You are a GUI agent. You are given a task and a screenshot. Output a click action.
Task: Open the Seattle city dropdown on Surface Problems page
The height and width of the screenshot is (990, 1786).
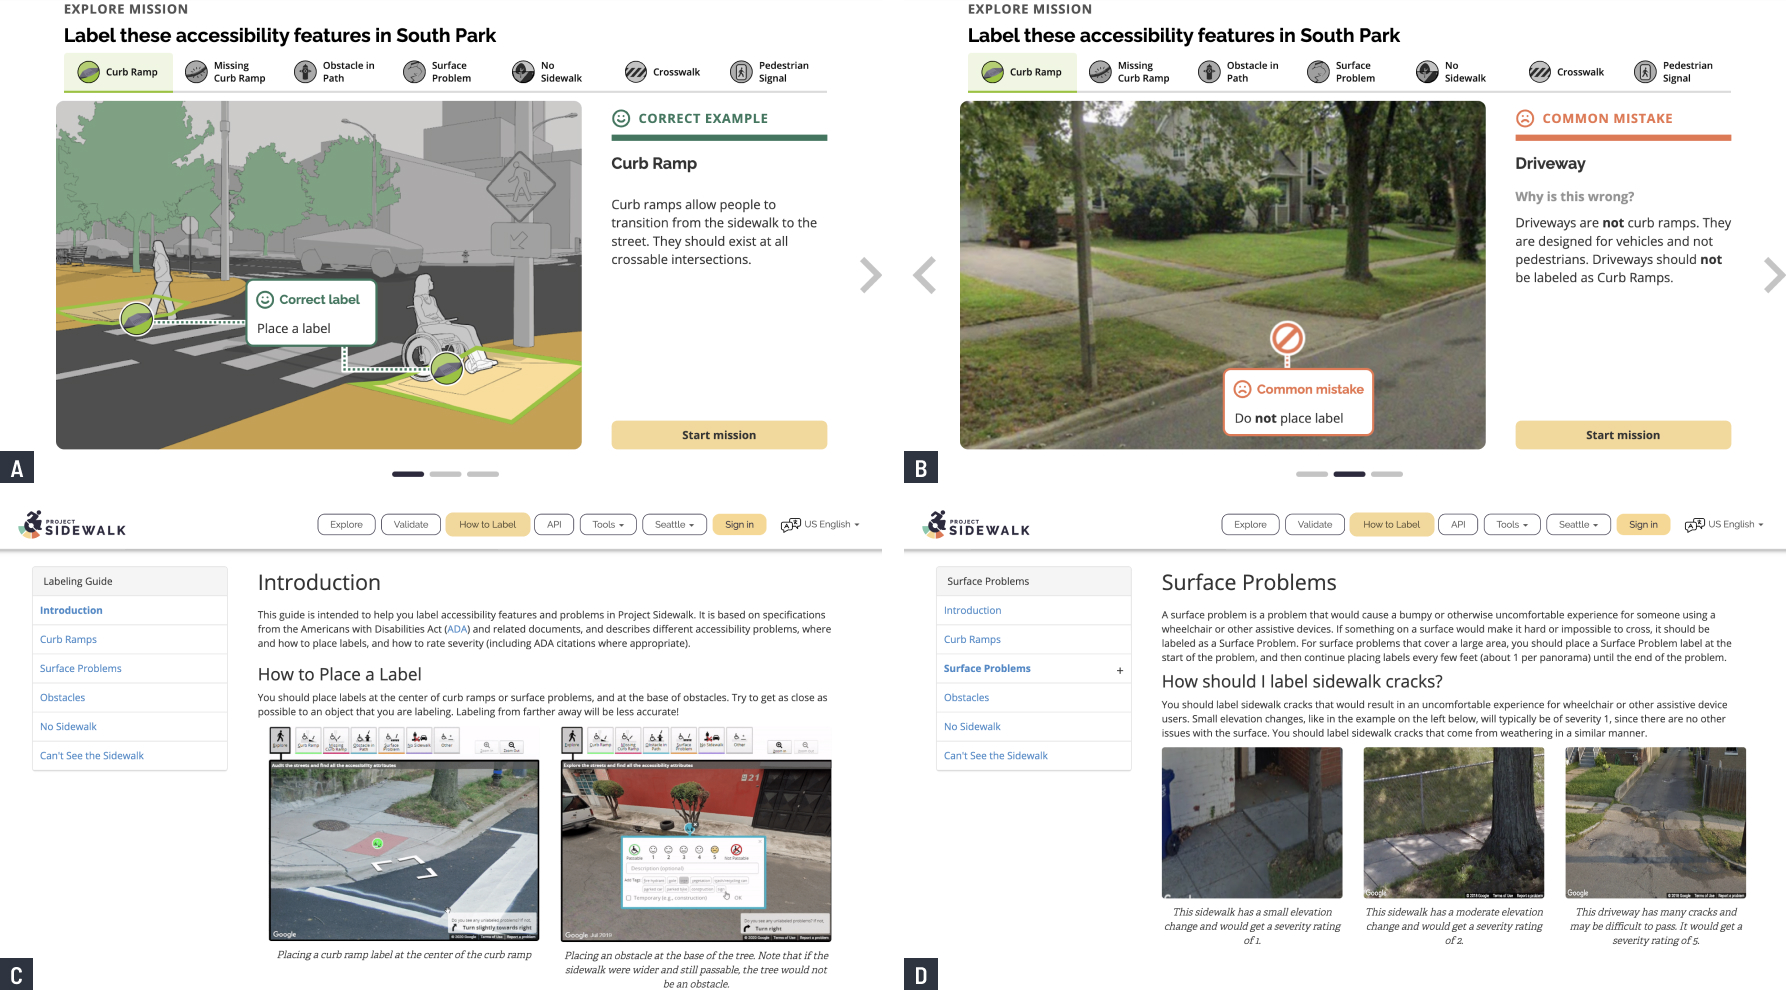point(1579,525)
